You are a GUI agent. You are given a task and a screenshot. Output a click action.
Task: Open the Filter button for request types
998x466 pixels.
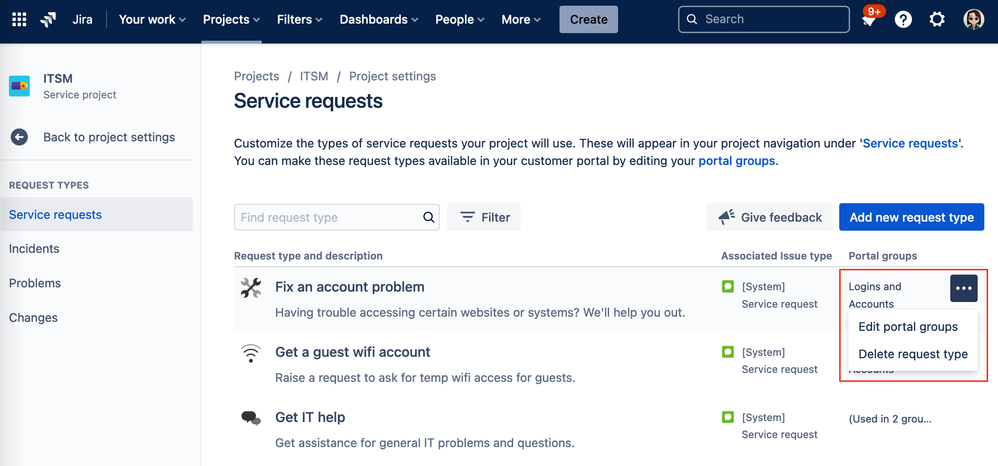tap(484, 217)
